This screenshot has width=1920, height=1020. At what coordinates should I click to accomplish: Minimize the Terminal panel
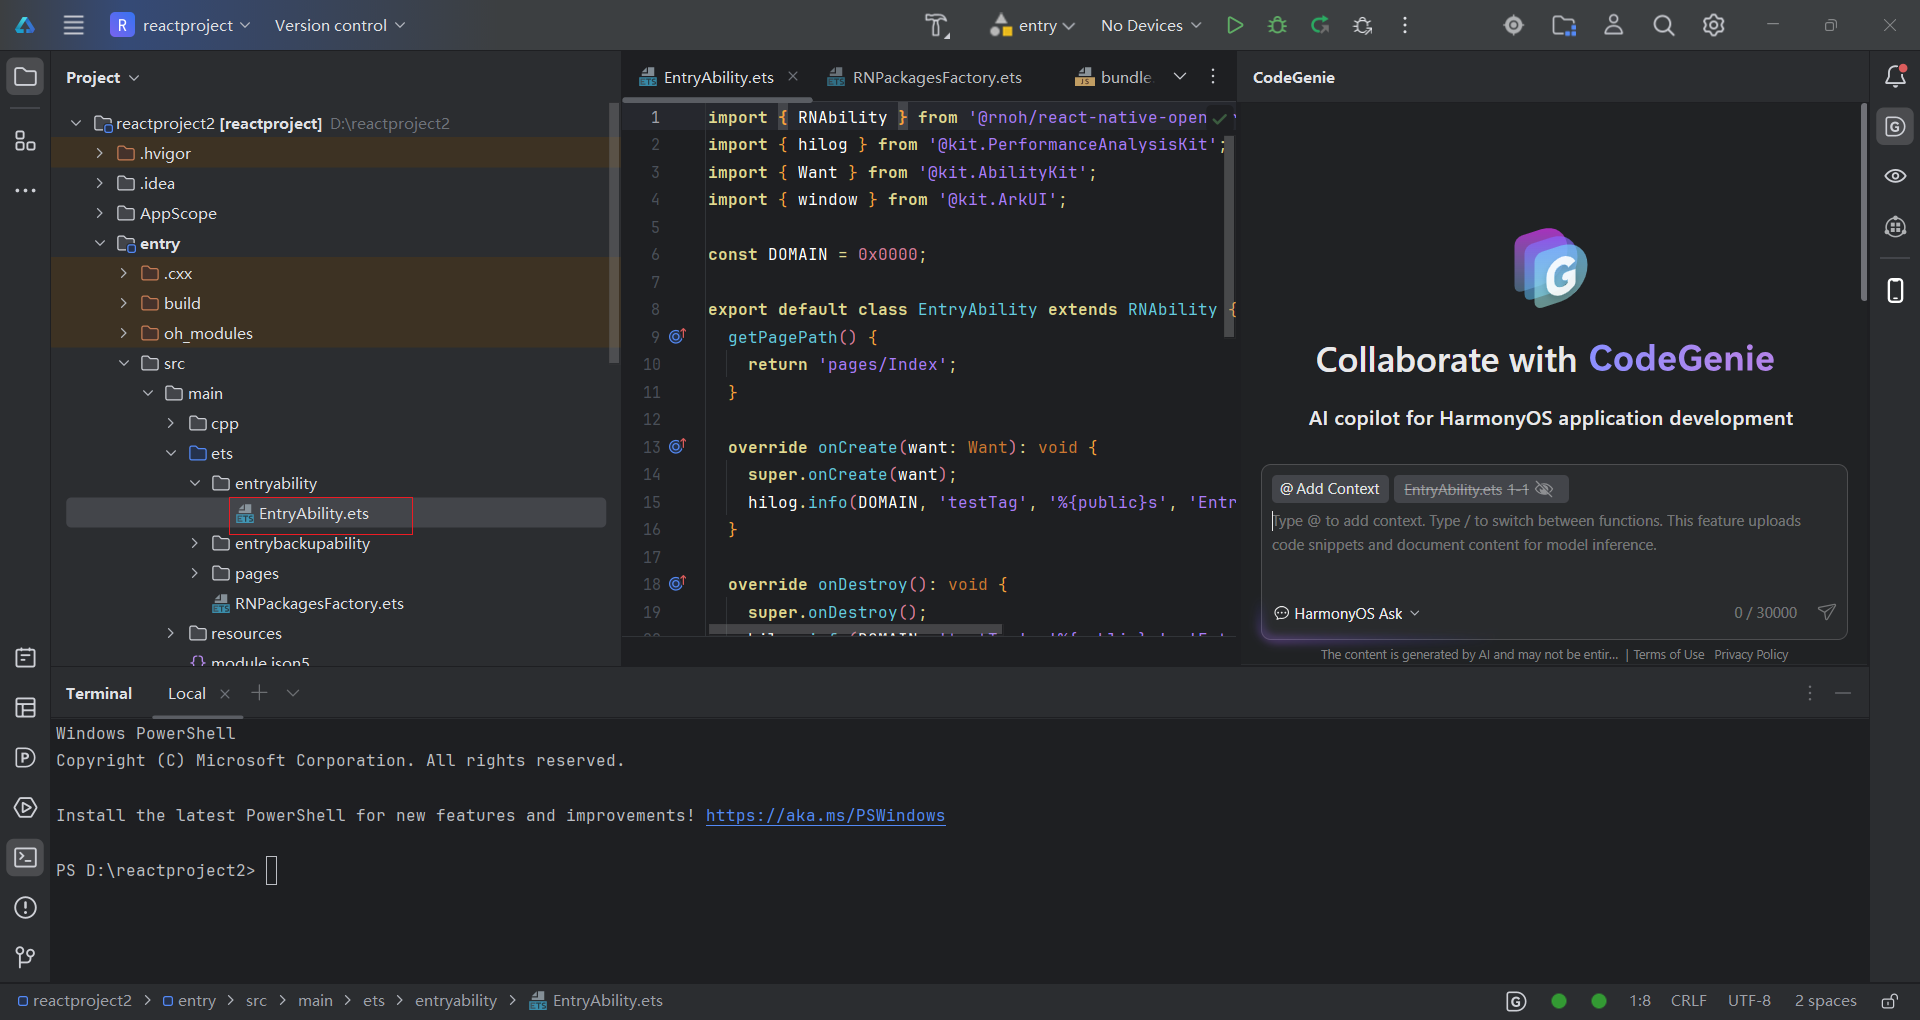click(x=1843, y=693)
